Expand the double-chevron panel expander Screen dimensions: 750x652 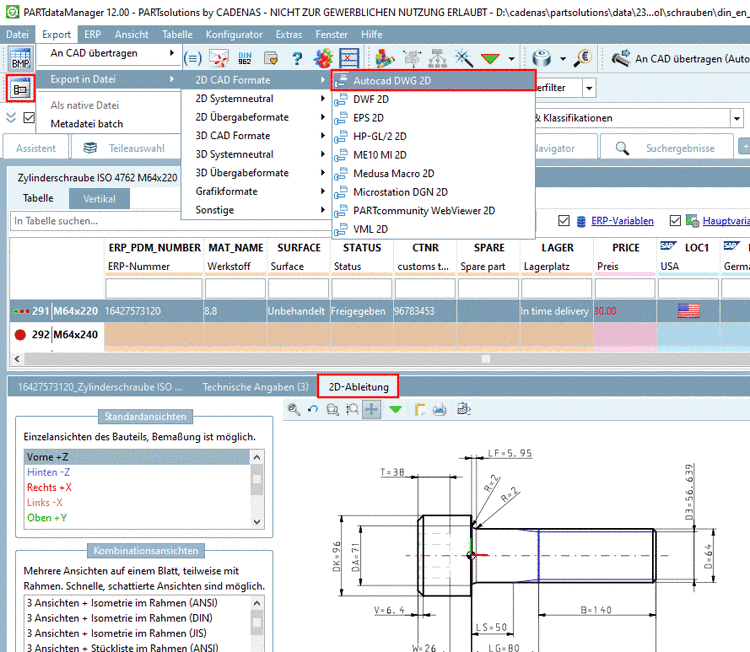(x=11, y=117)
